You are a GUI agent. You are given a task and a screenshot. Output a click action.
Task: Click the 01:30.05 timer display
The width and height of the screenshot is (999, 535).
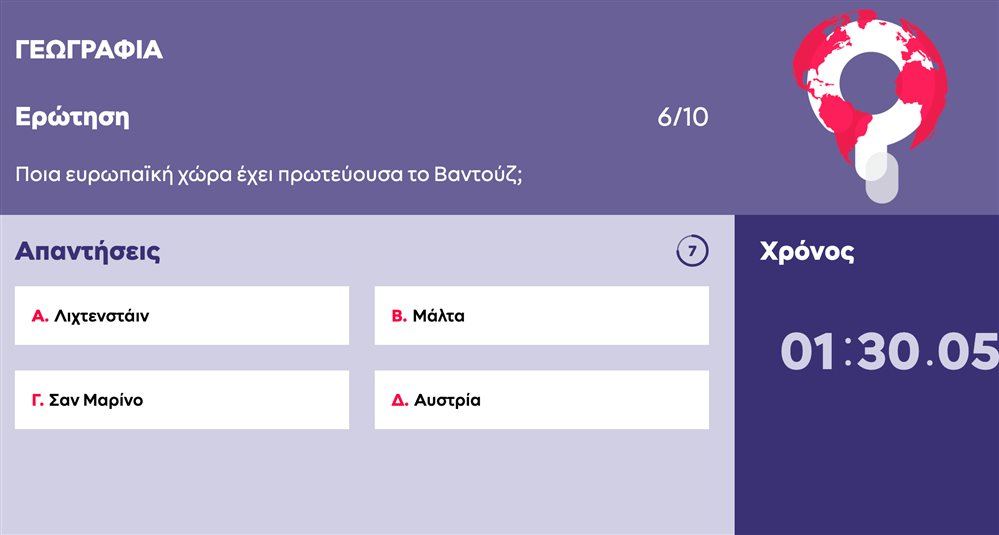tap(889, 352)
